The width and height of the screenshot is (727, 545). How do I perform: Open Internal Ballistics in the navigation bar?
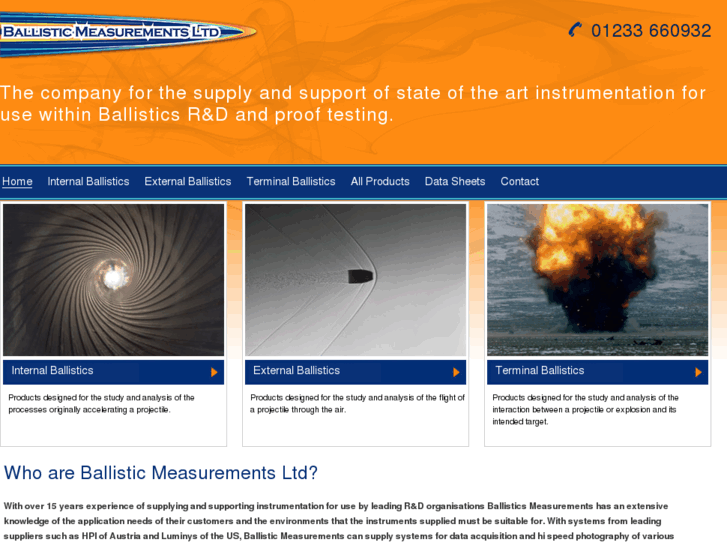(88, 181)
